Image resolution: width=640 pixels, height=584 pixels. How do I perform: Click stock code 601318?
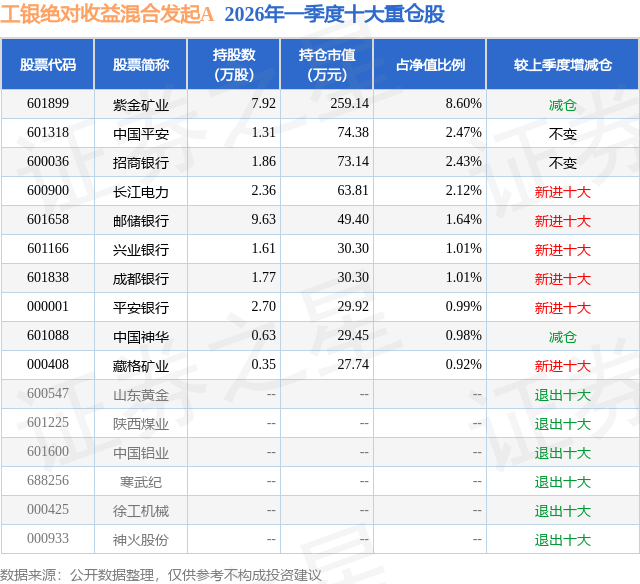coord(48,133)
